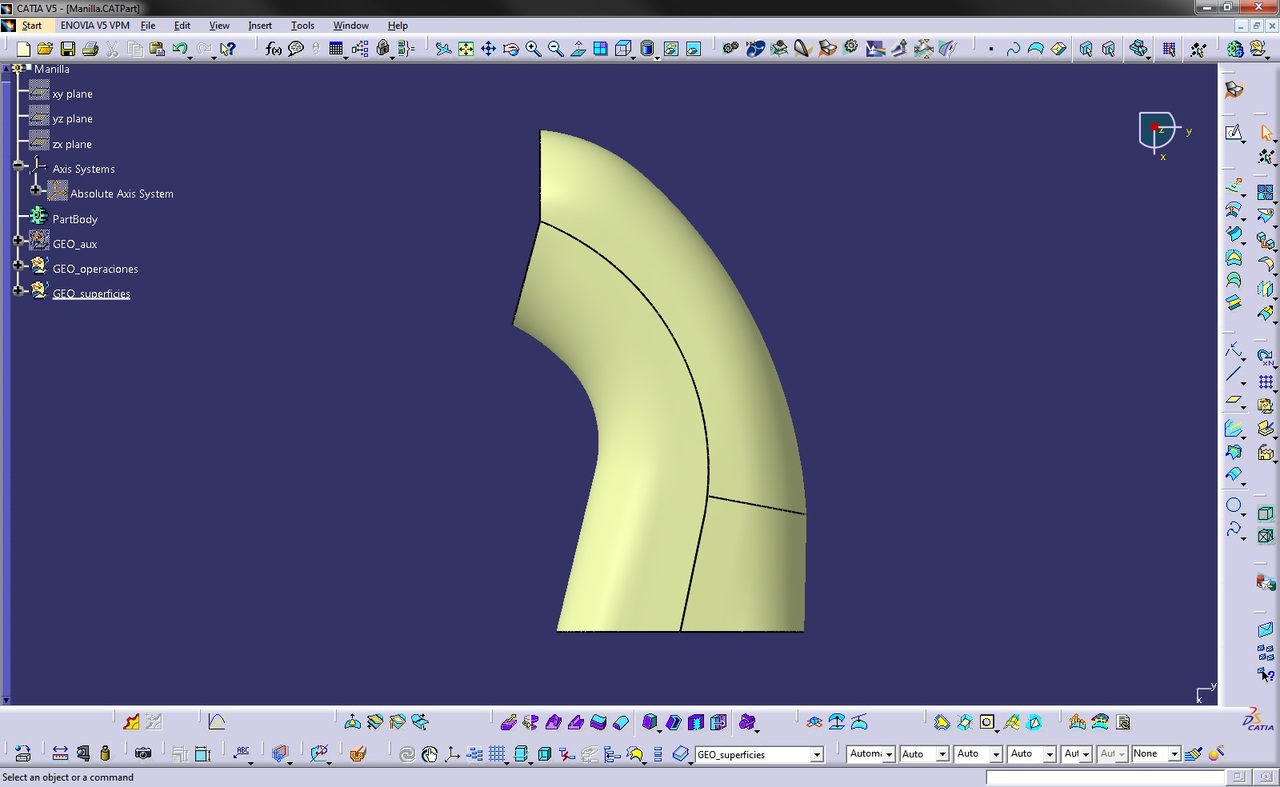Select the Pan tool

488,48
